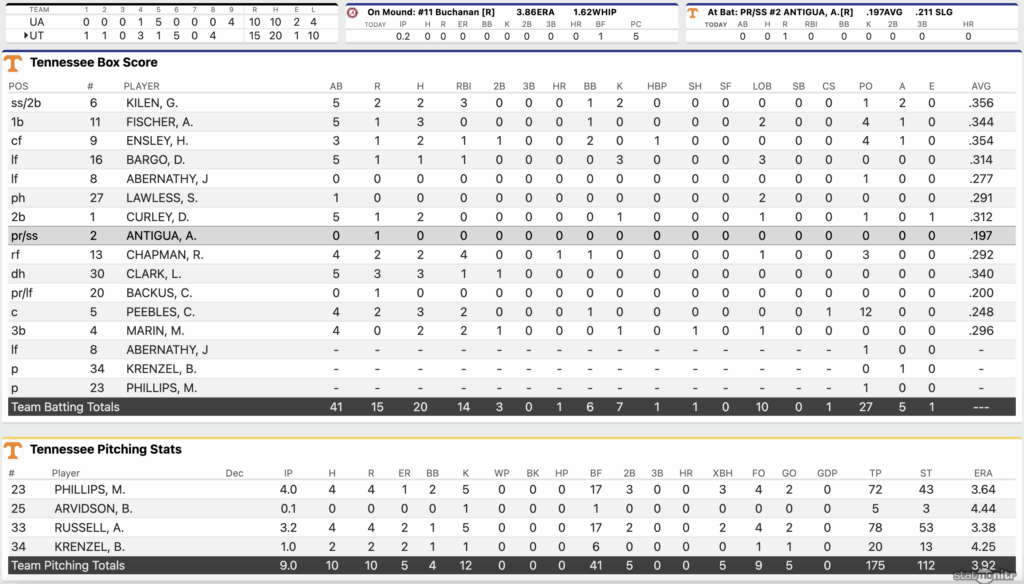Image resolution: width=1024 pixels, height=584 pixels.
Task: Click the Team Batting Totals row
Action: [x=512, y=407]
